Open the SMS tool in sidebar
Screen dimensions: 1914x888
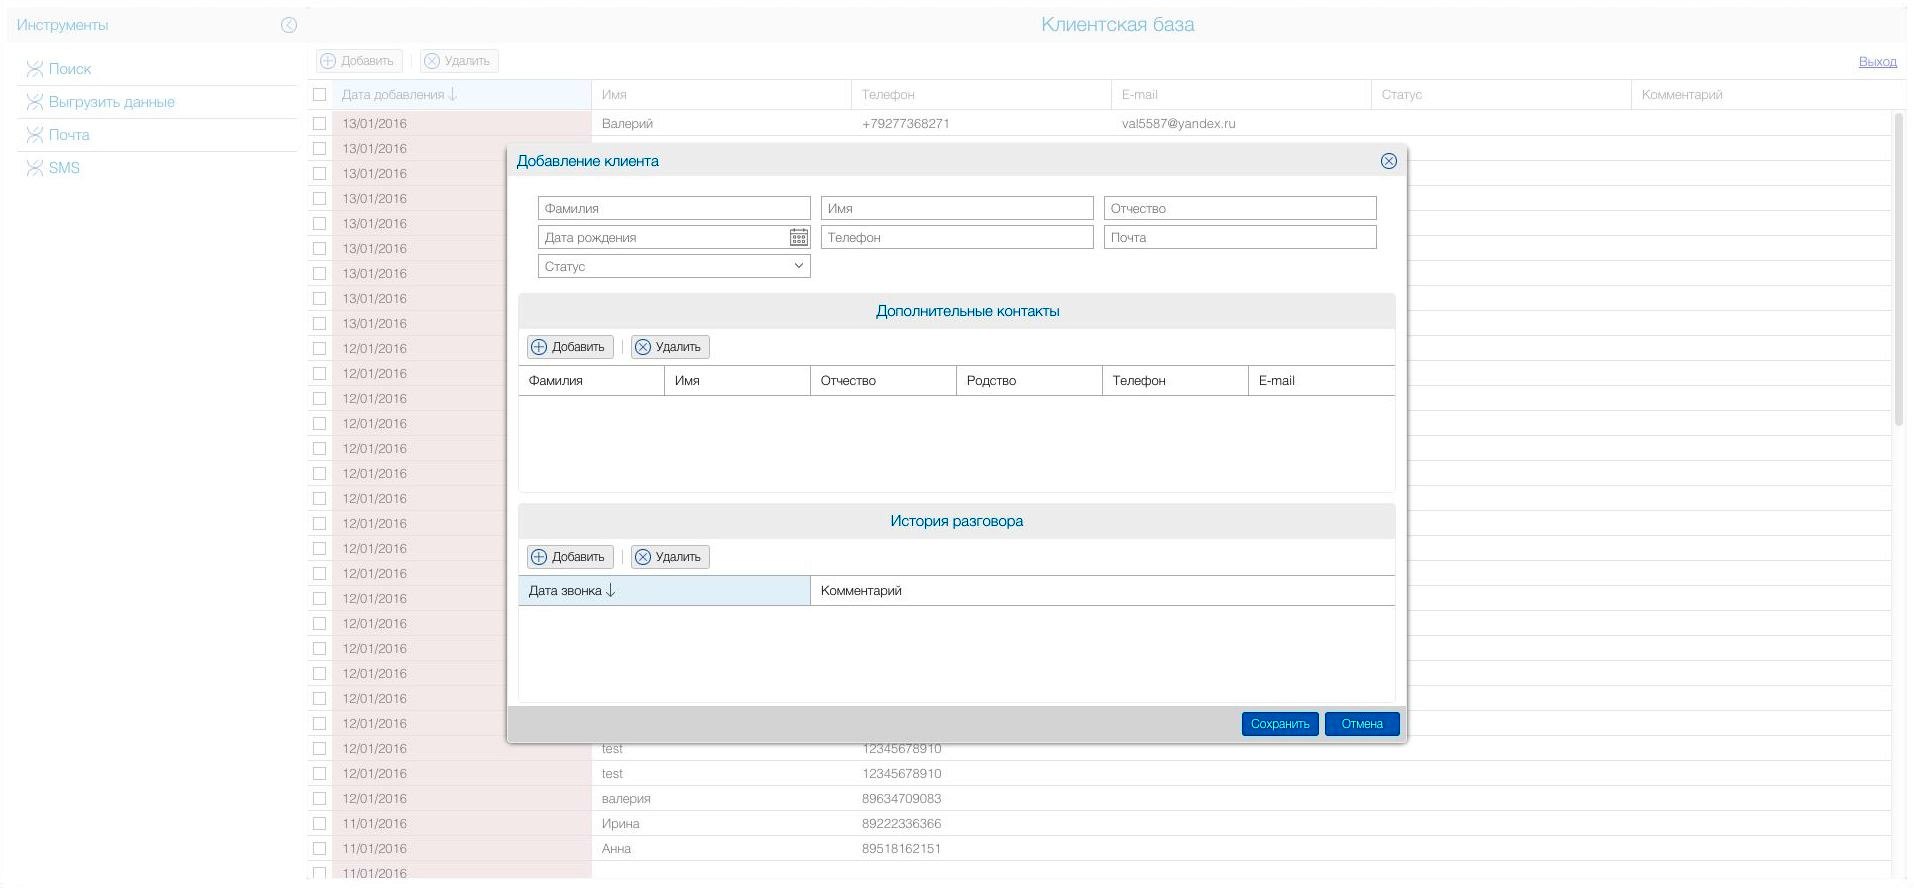click(x=63, y=168)
